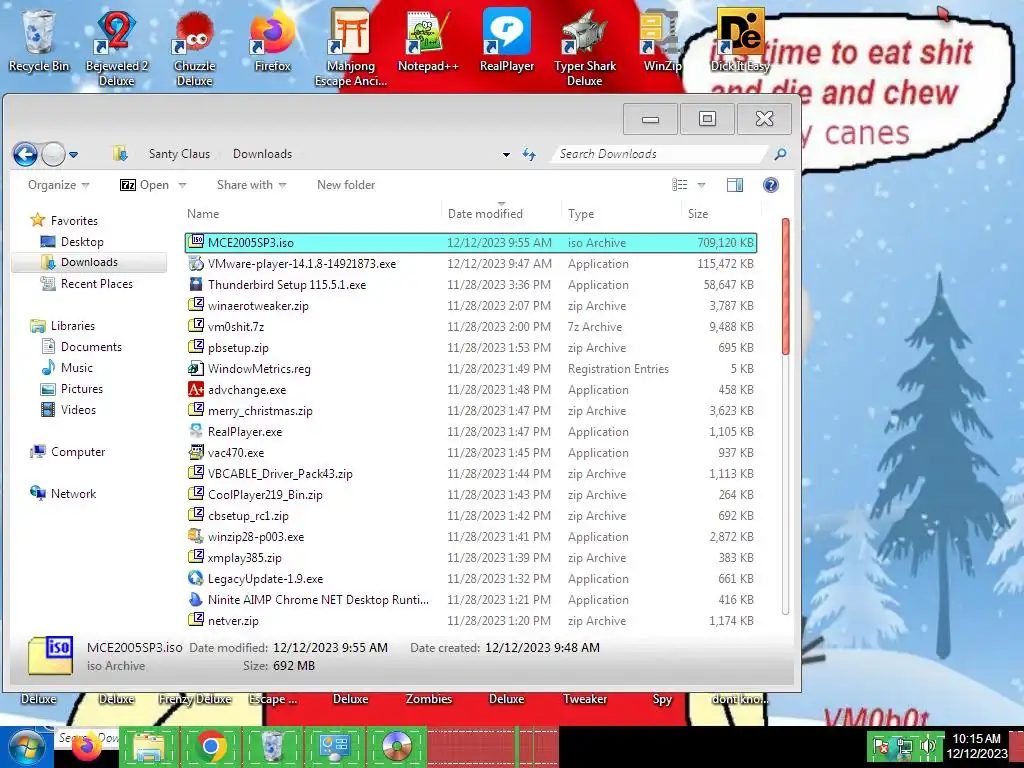Click the Open button with 7z icon
The width and height of the screenshot is (1024, 768).
pos(144,185)
